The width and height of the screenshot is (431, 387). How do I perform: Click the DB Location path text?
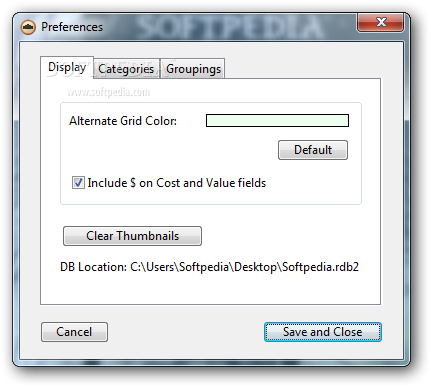[x=244, y=267]
